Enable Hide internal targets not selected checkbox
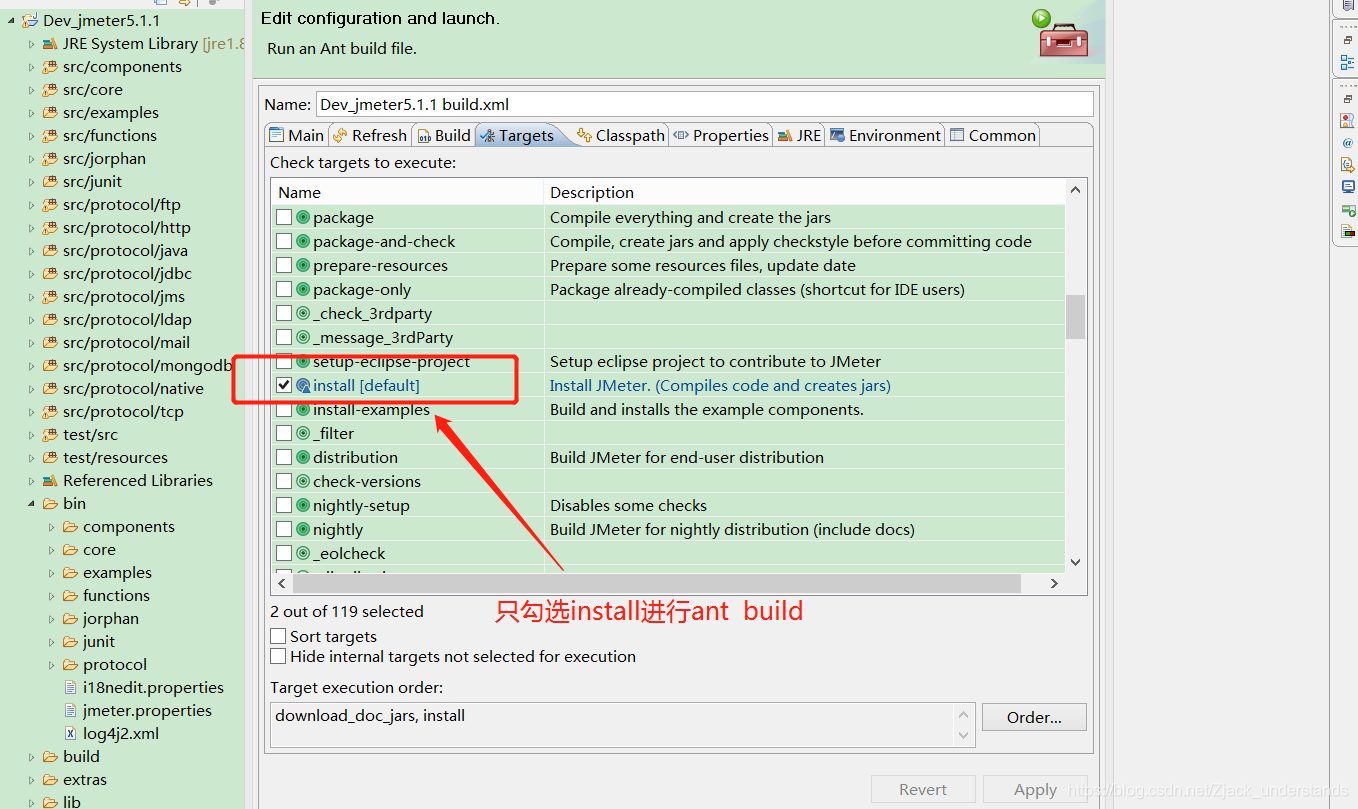The width and height of the screenshot is (1358, 809). click(x=278, y=656)
